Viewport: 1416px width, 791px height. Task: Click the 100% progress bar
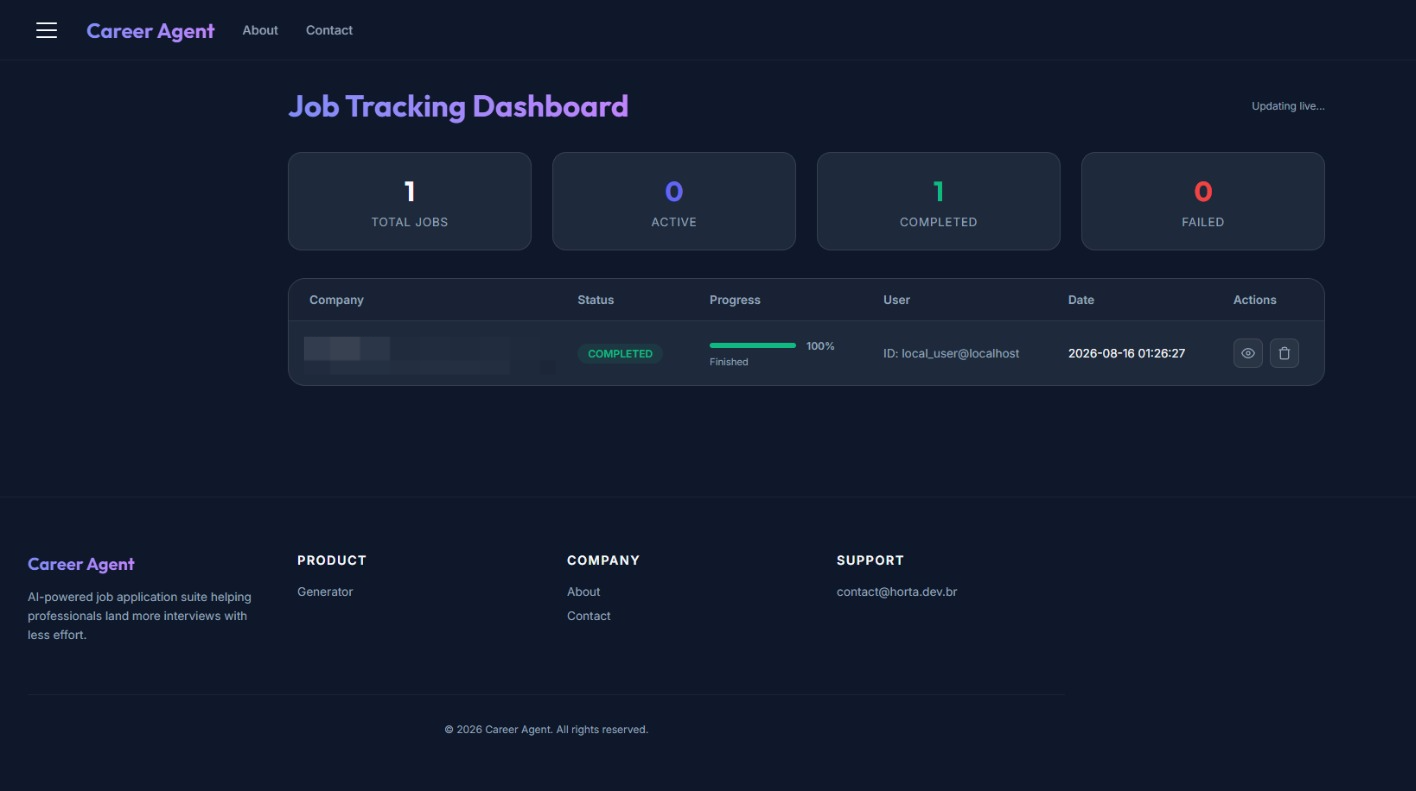pos(753,345)
